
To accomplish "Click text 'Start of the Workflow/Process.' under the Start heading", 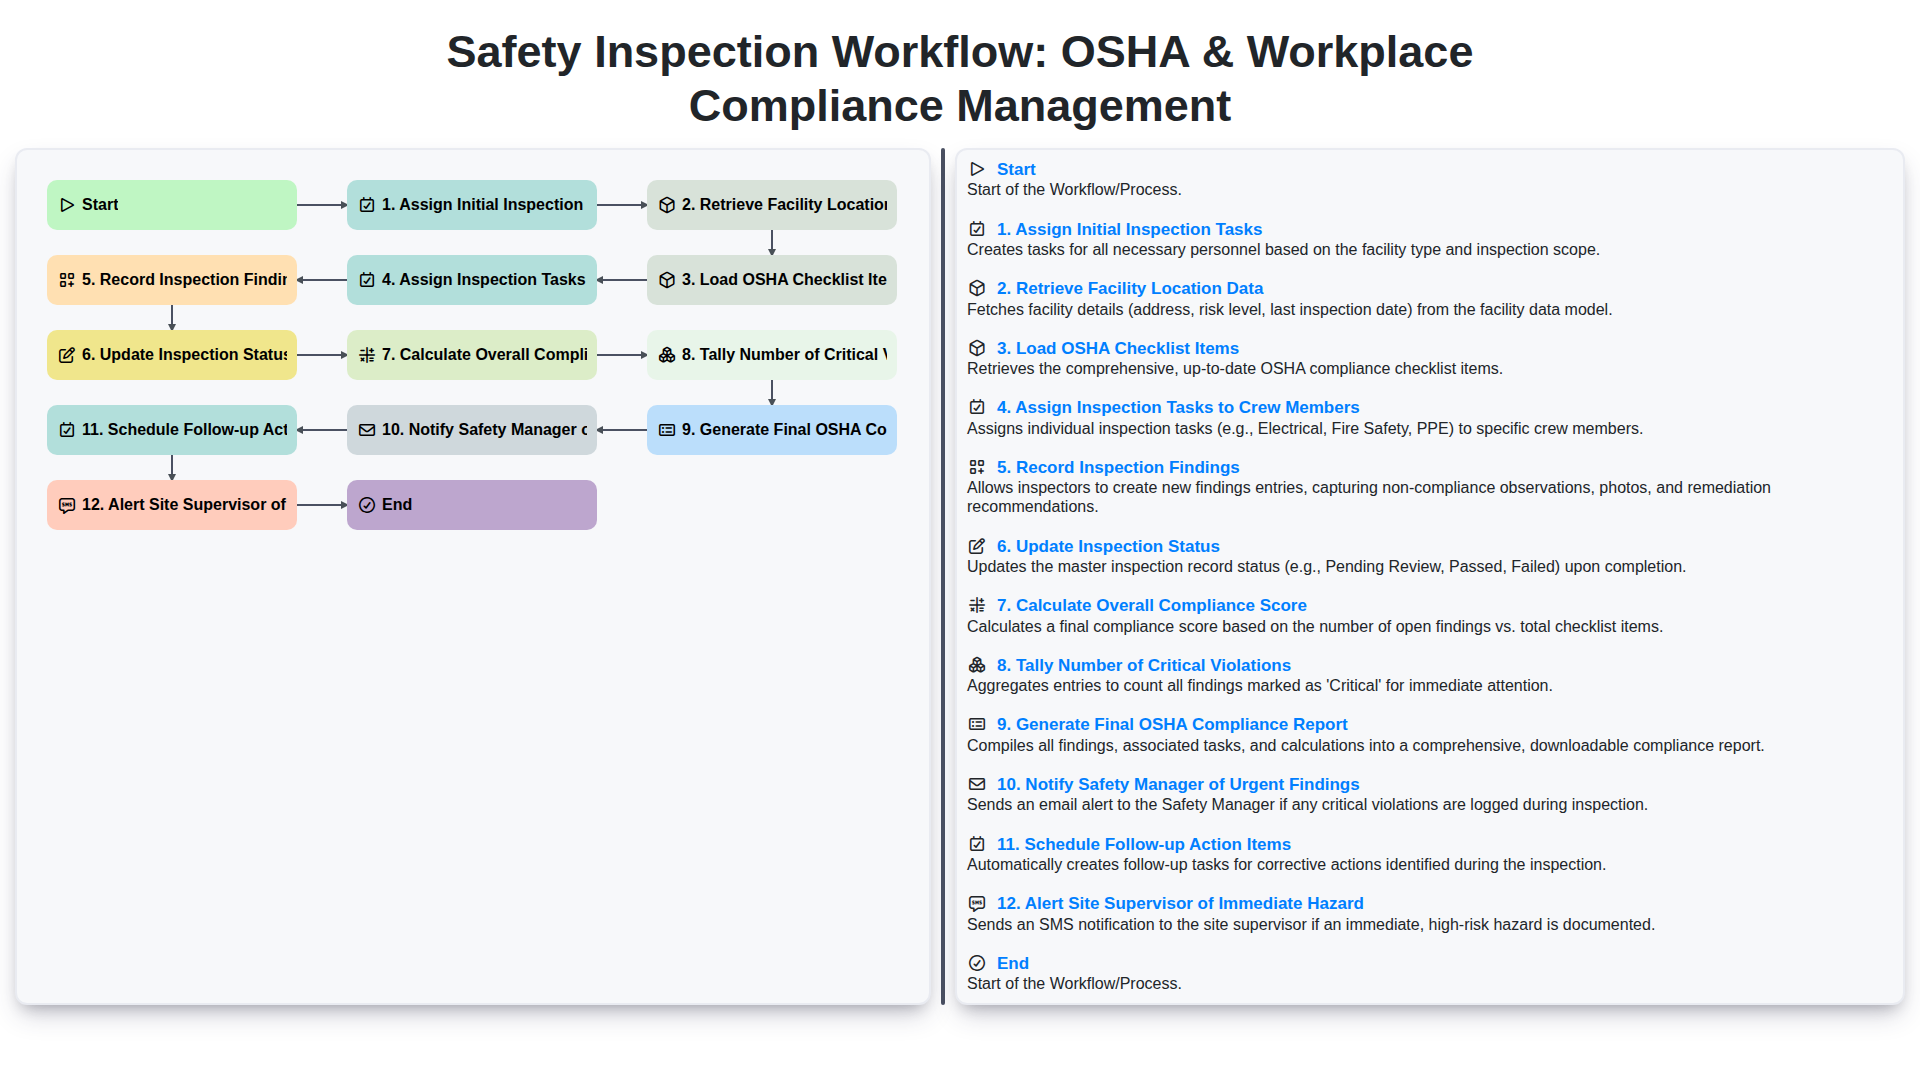I will (x=1074, y=190).
